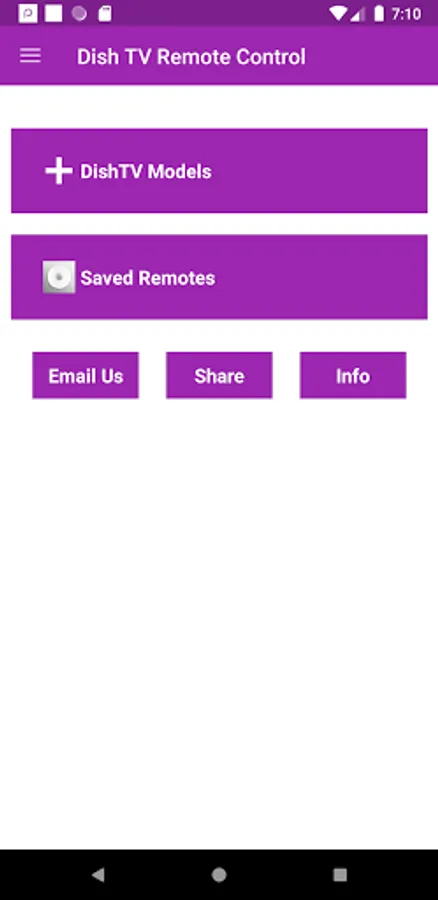
Task: Tap the white square notification icon
Action: [x=53, y=14]
